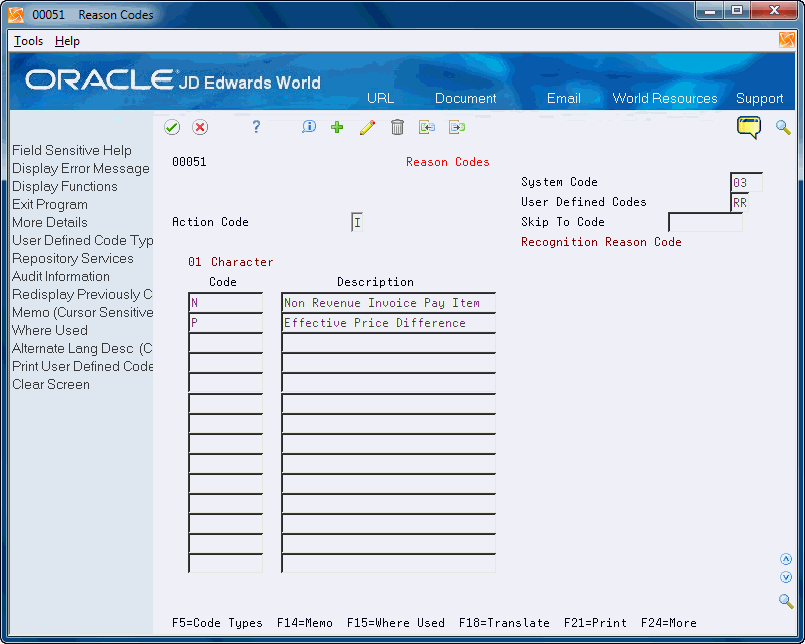Open World Resources tab
The image size is (805, 644).
[x=665, y=98]
